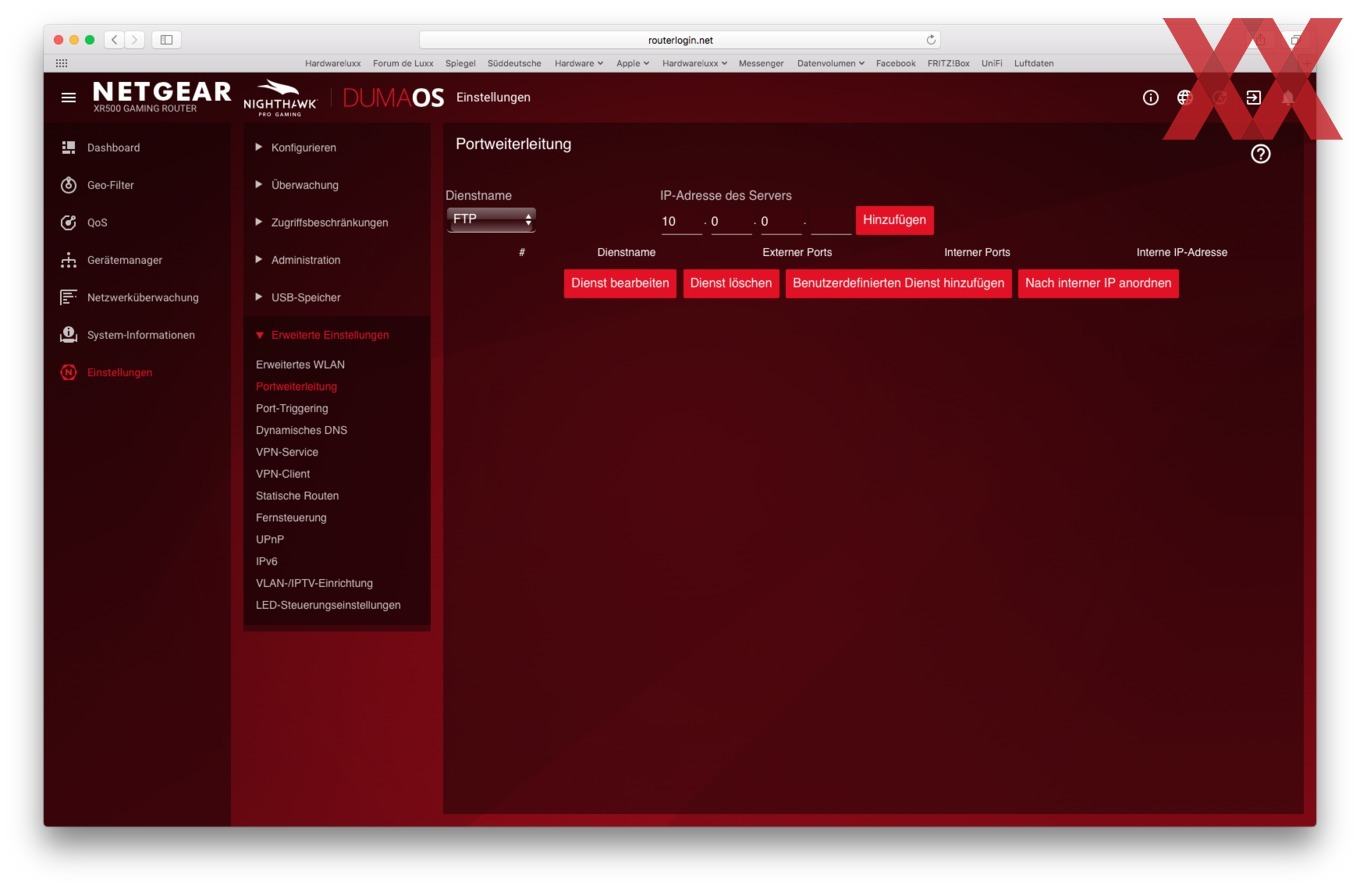Image resolution: width=1360 pixels, height=889 pixels.
Task: Click Nach interner IP anordnen button
Action: pyautogui.click(x=1098, y=284)
